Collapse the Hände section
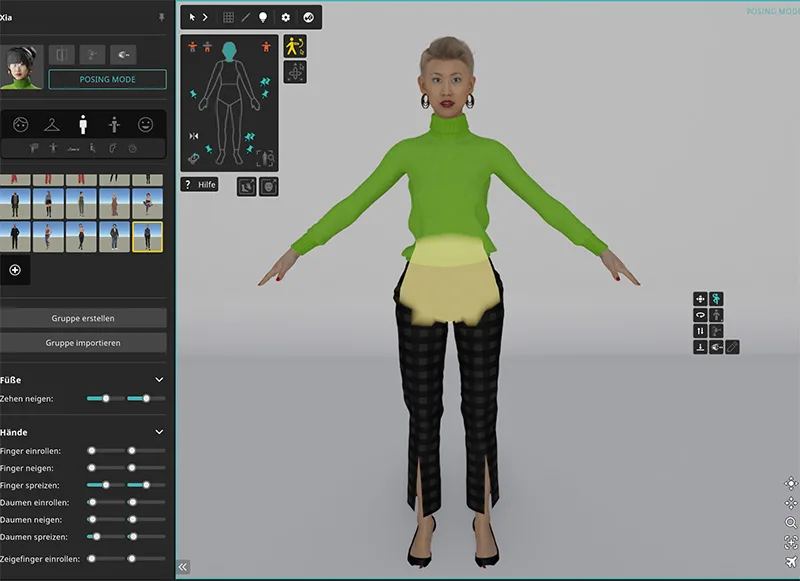 click(x=159, y=432)
